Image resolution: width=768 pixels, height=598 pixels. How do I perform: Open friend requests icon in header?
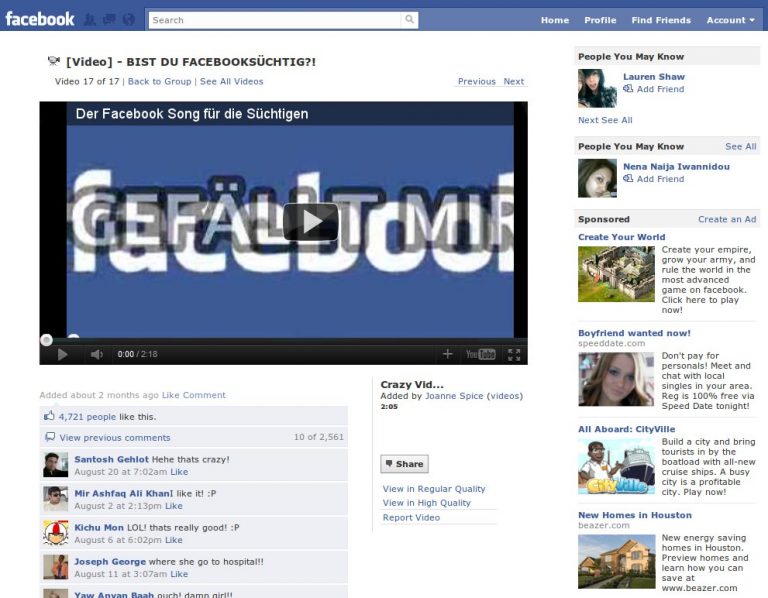click(90, 20)
